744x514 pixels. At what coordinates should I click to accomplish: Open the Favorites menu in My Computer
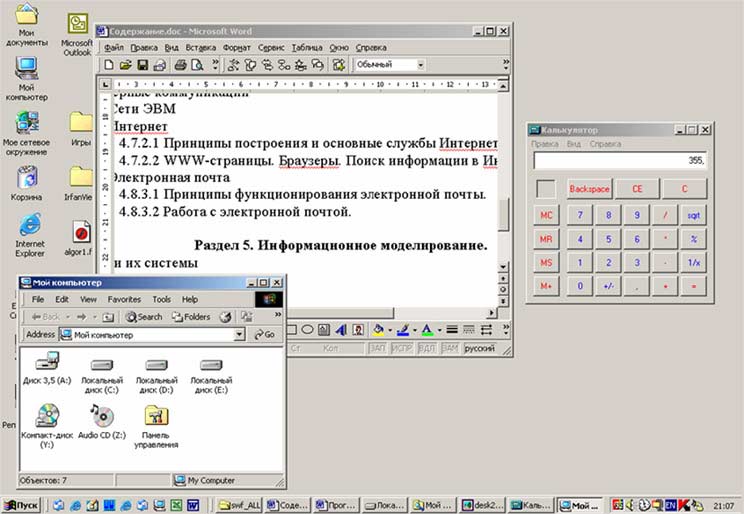[x=124, y=299]
